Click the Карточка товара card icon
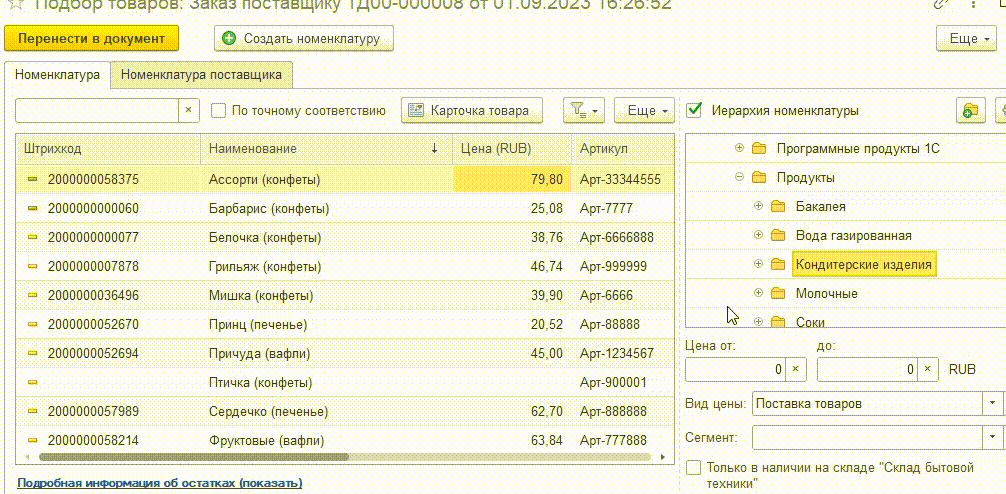The height and width of the screenshot is (494, 1006). coord(416,110)
